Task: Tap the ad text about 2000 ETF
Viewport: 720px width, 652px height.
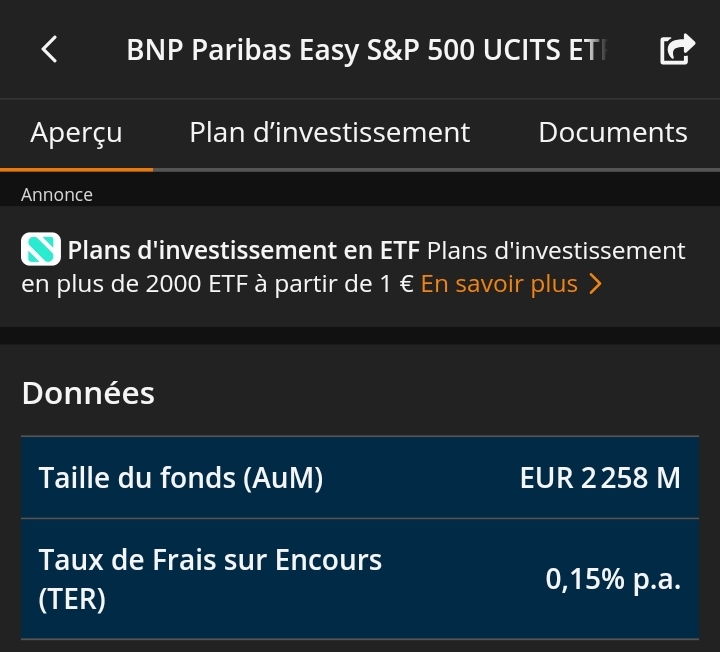Action: coord(354,267)
